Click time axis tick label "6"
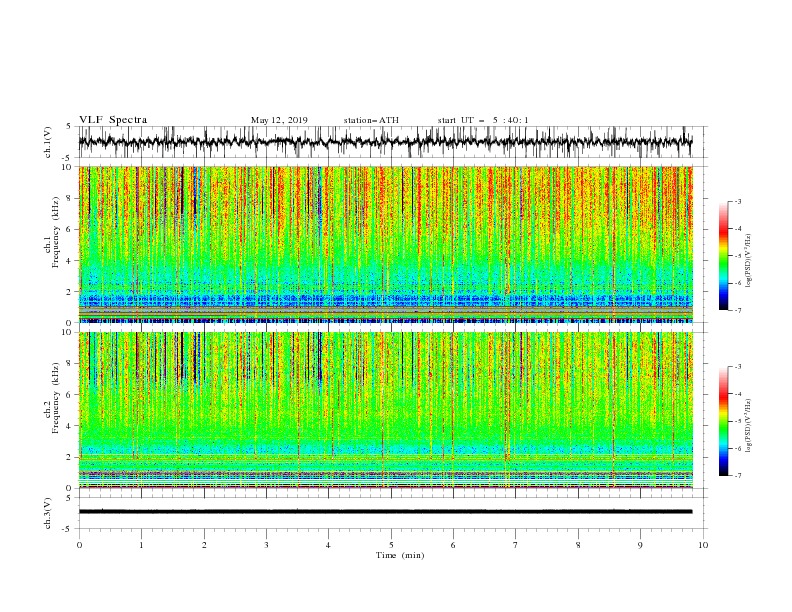792x612 pixels. (453, 545)
